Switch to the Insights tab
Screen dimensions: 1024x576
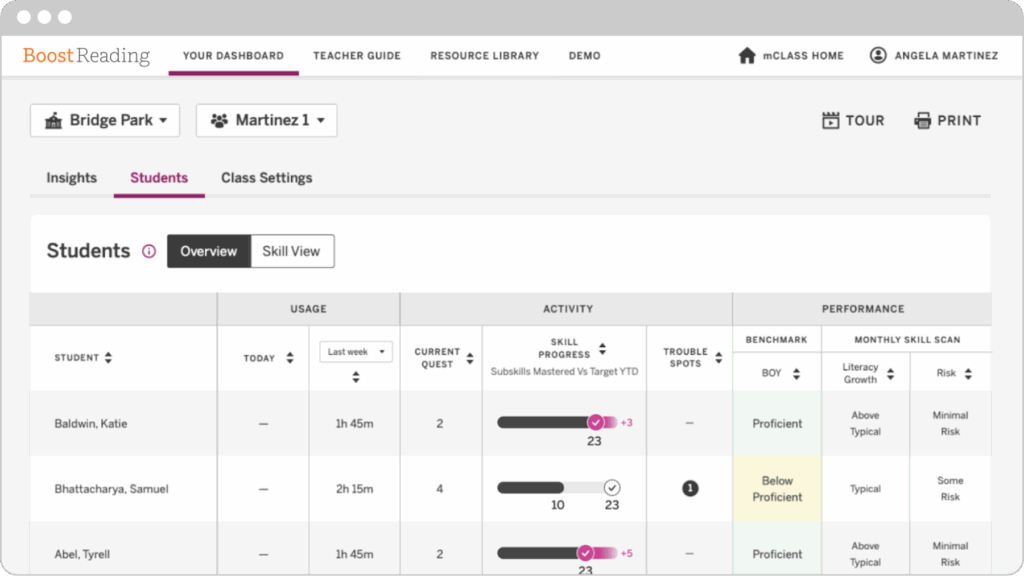pos(71,178)
